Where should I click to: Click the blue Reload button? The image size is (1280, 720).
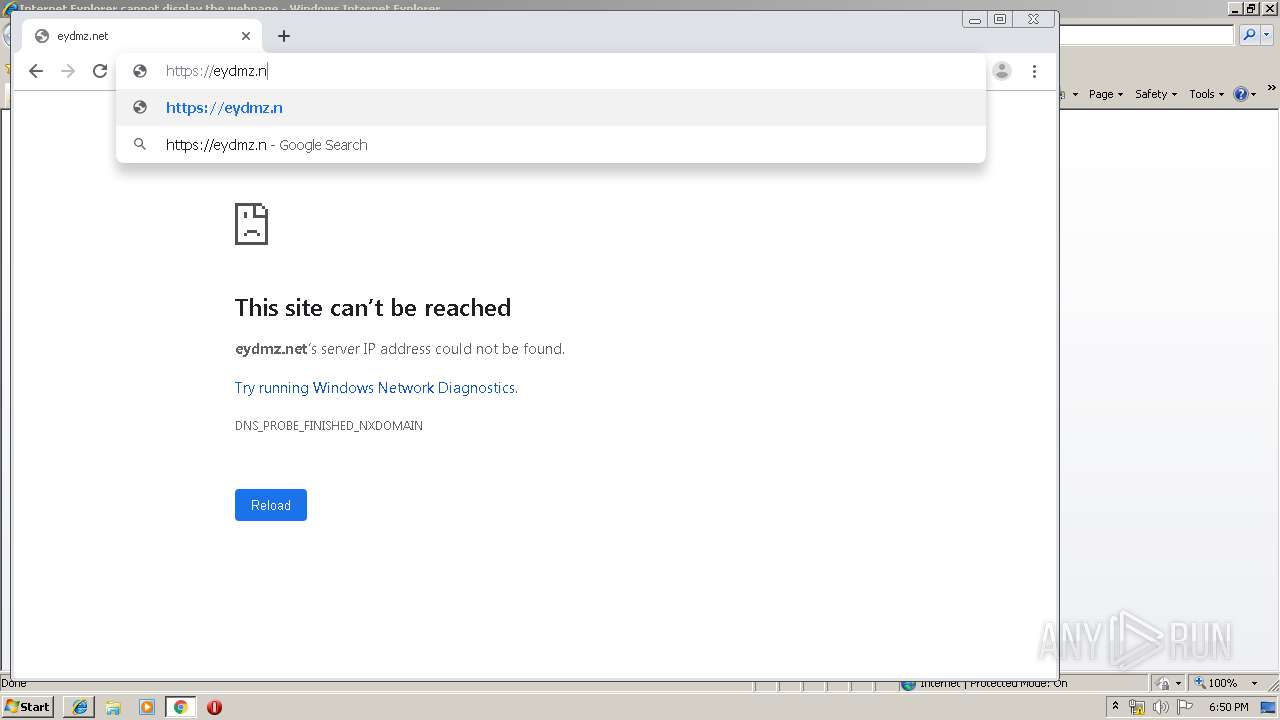(x=271, y=505)
